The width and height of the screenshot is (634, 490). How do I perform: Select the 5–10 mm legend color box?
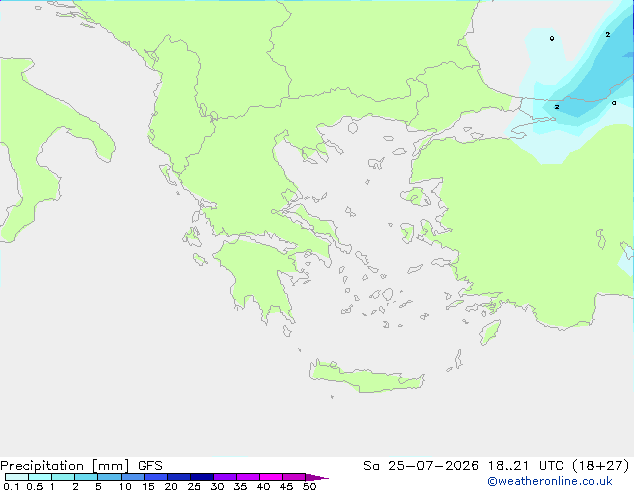(109, 477)
